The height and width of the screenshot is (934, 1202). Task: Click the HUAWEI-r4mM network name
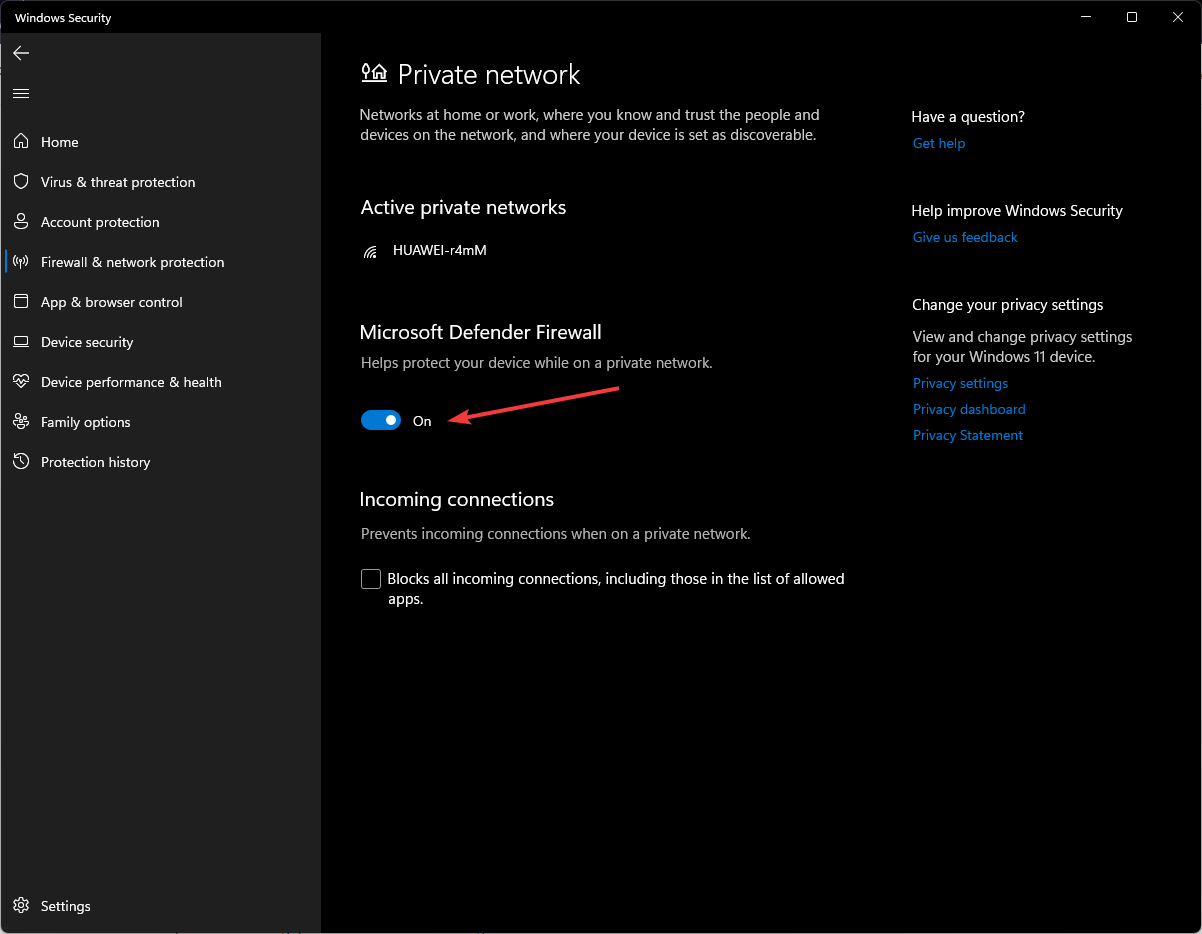pyautogui.click(x=440, y=250)
